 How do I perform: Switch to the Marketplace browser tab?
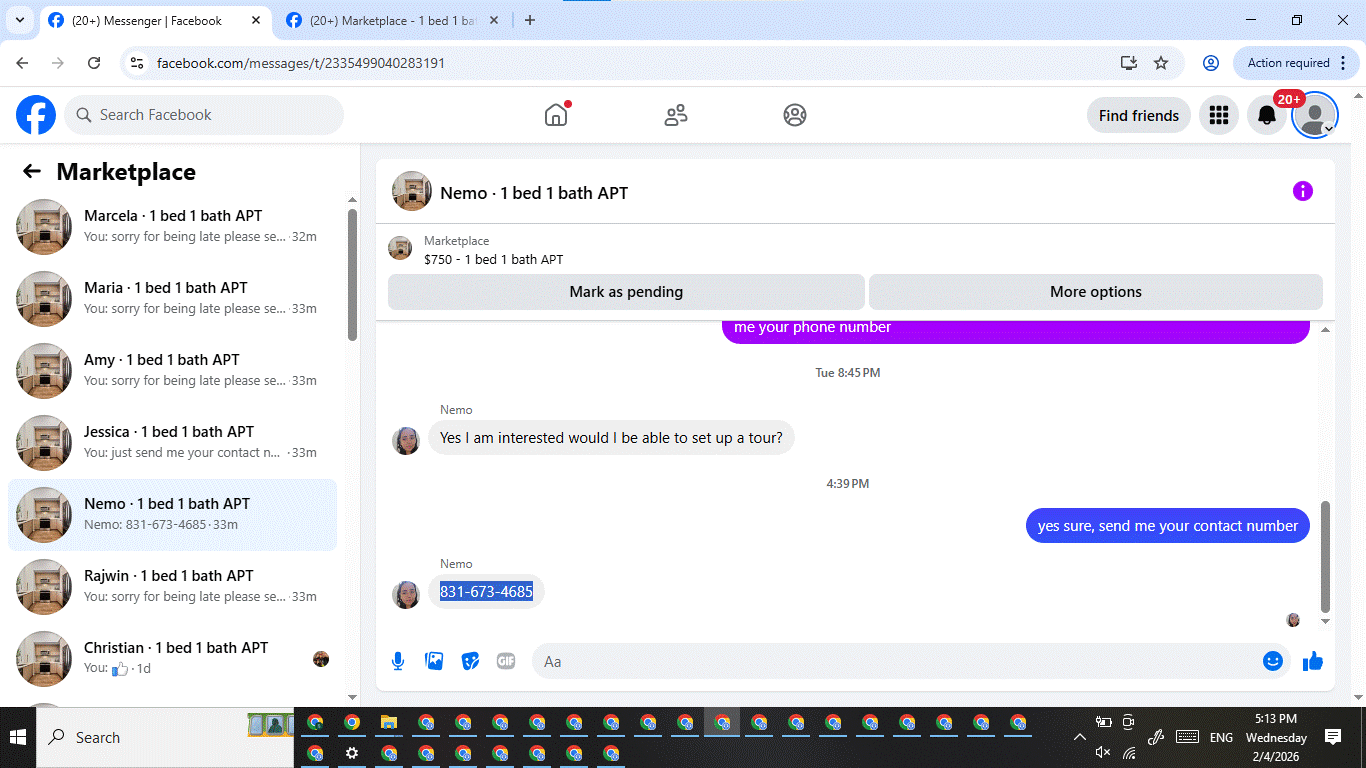tap(391, 20)
